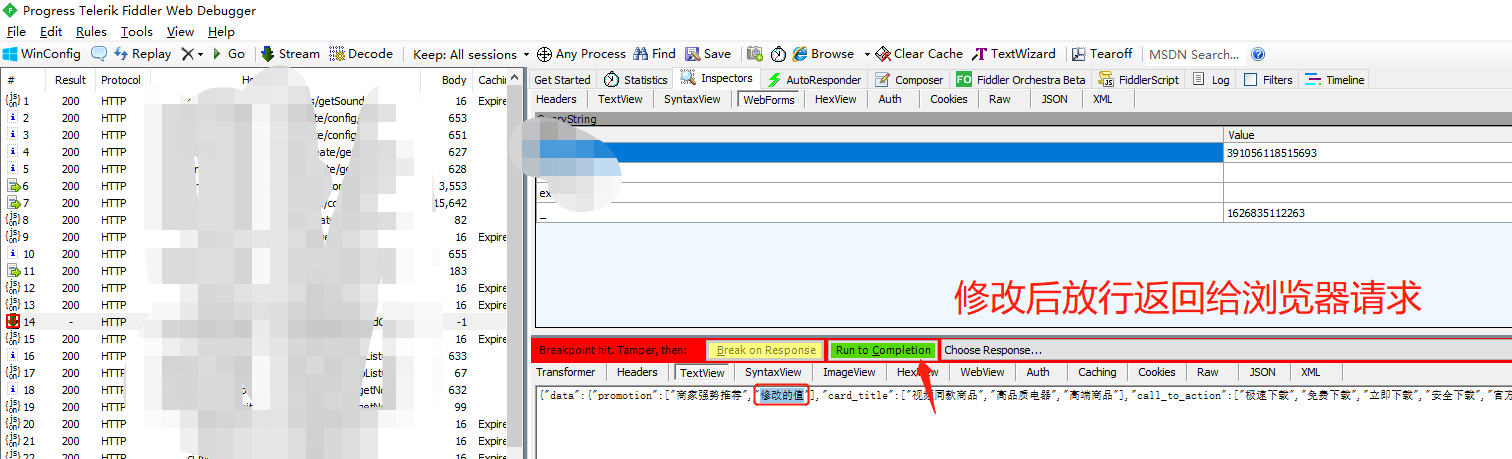
Task: Toggle the Filters tab checkbox
Action: click(1250, 80)
